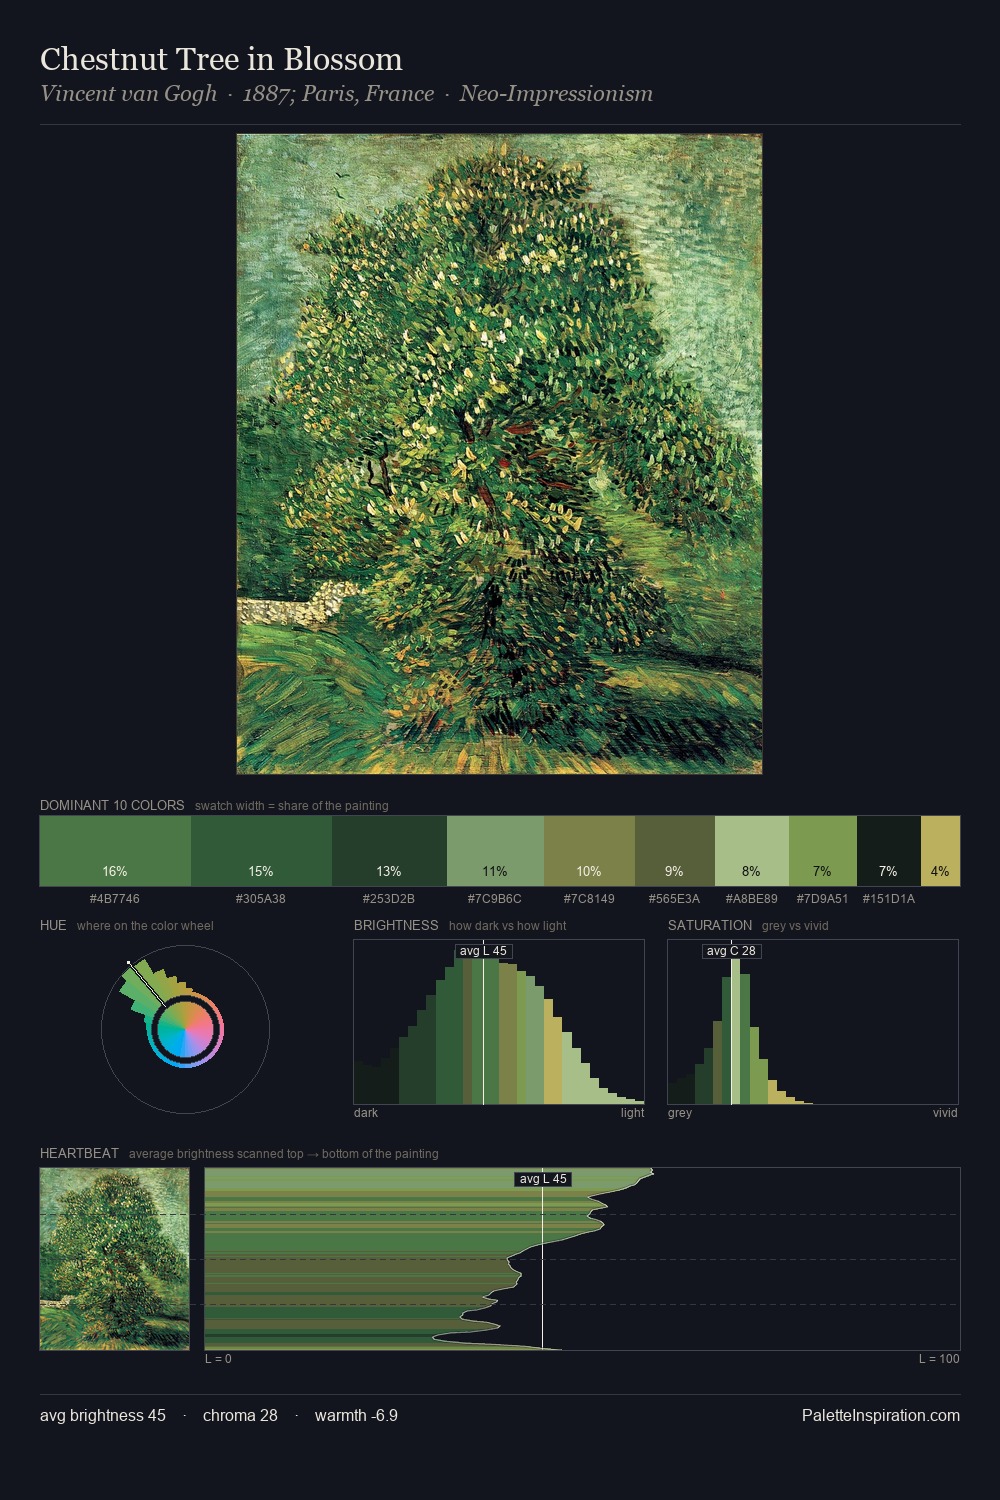Click the 11% swatch #7C9B6C
Screen dimensions: 1000x1500
[495, 851]
